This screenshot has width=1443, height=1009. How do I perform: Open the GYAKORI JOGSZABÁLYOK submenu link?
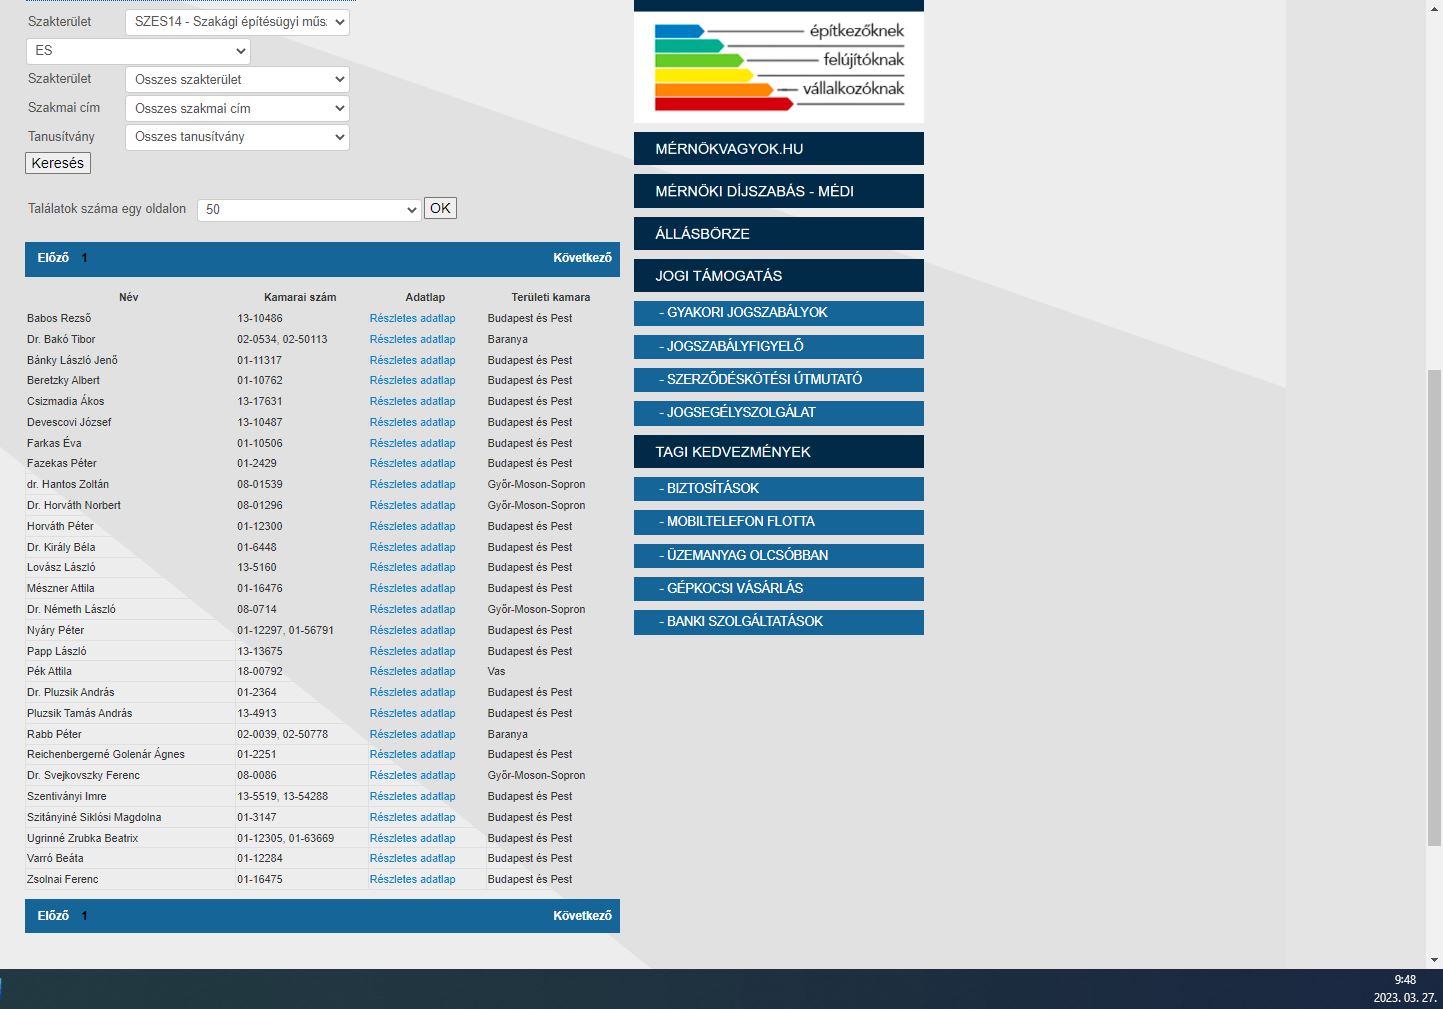(779, 313)
